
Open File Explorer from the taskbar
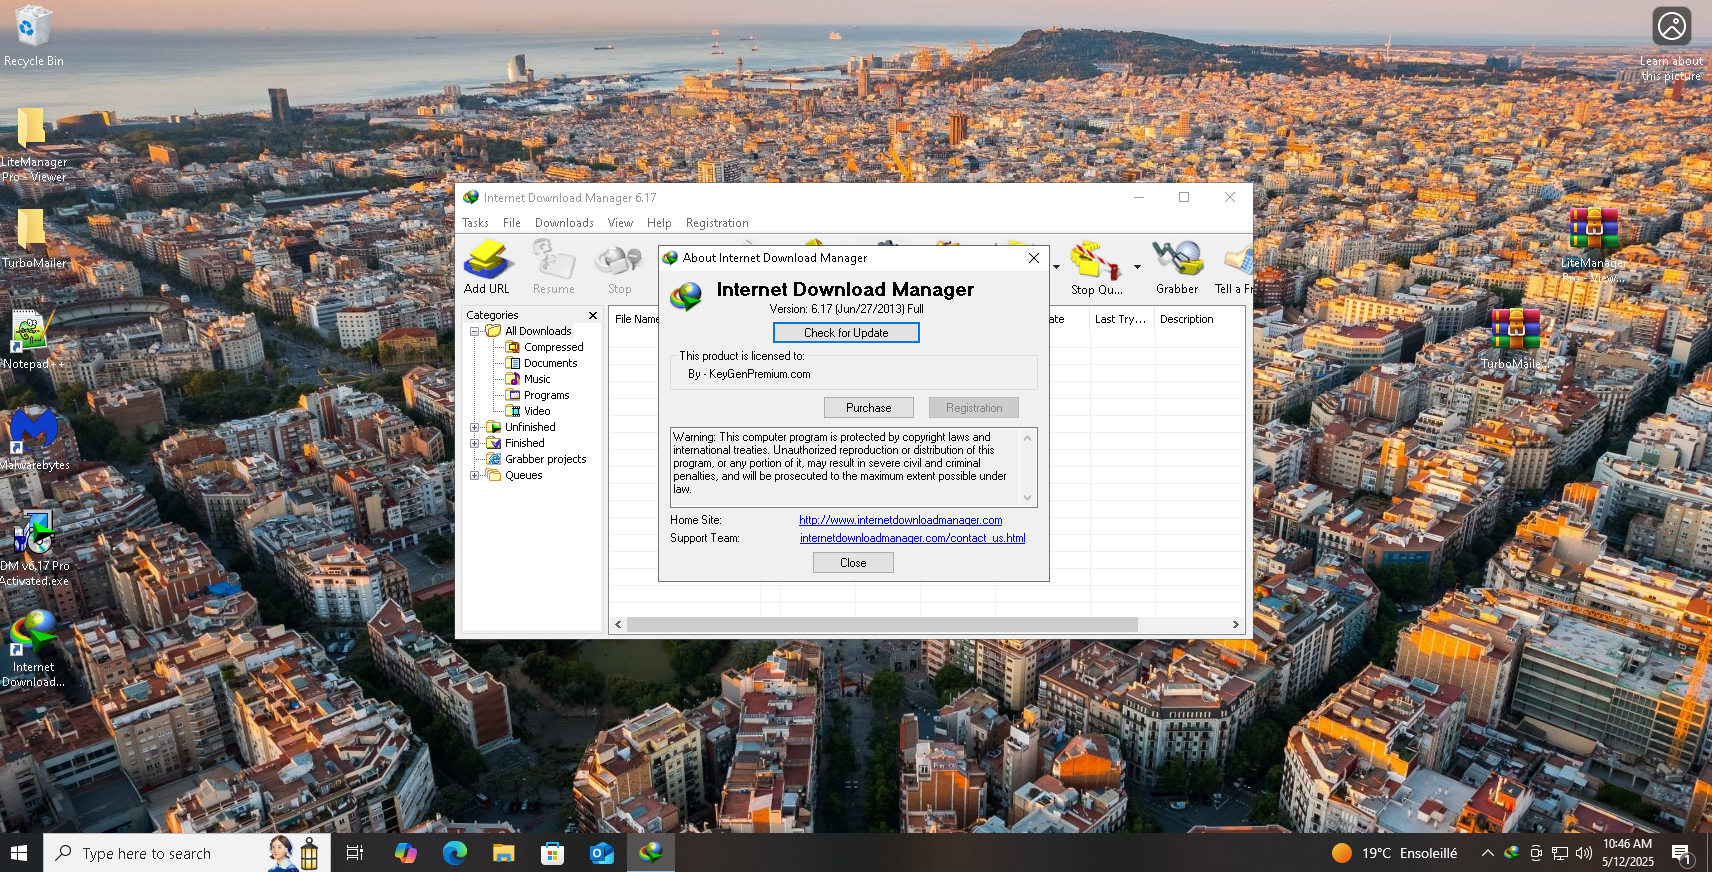[x=503, y=853]
